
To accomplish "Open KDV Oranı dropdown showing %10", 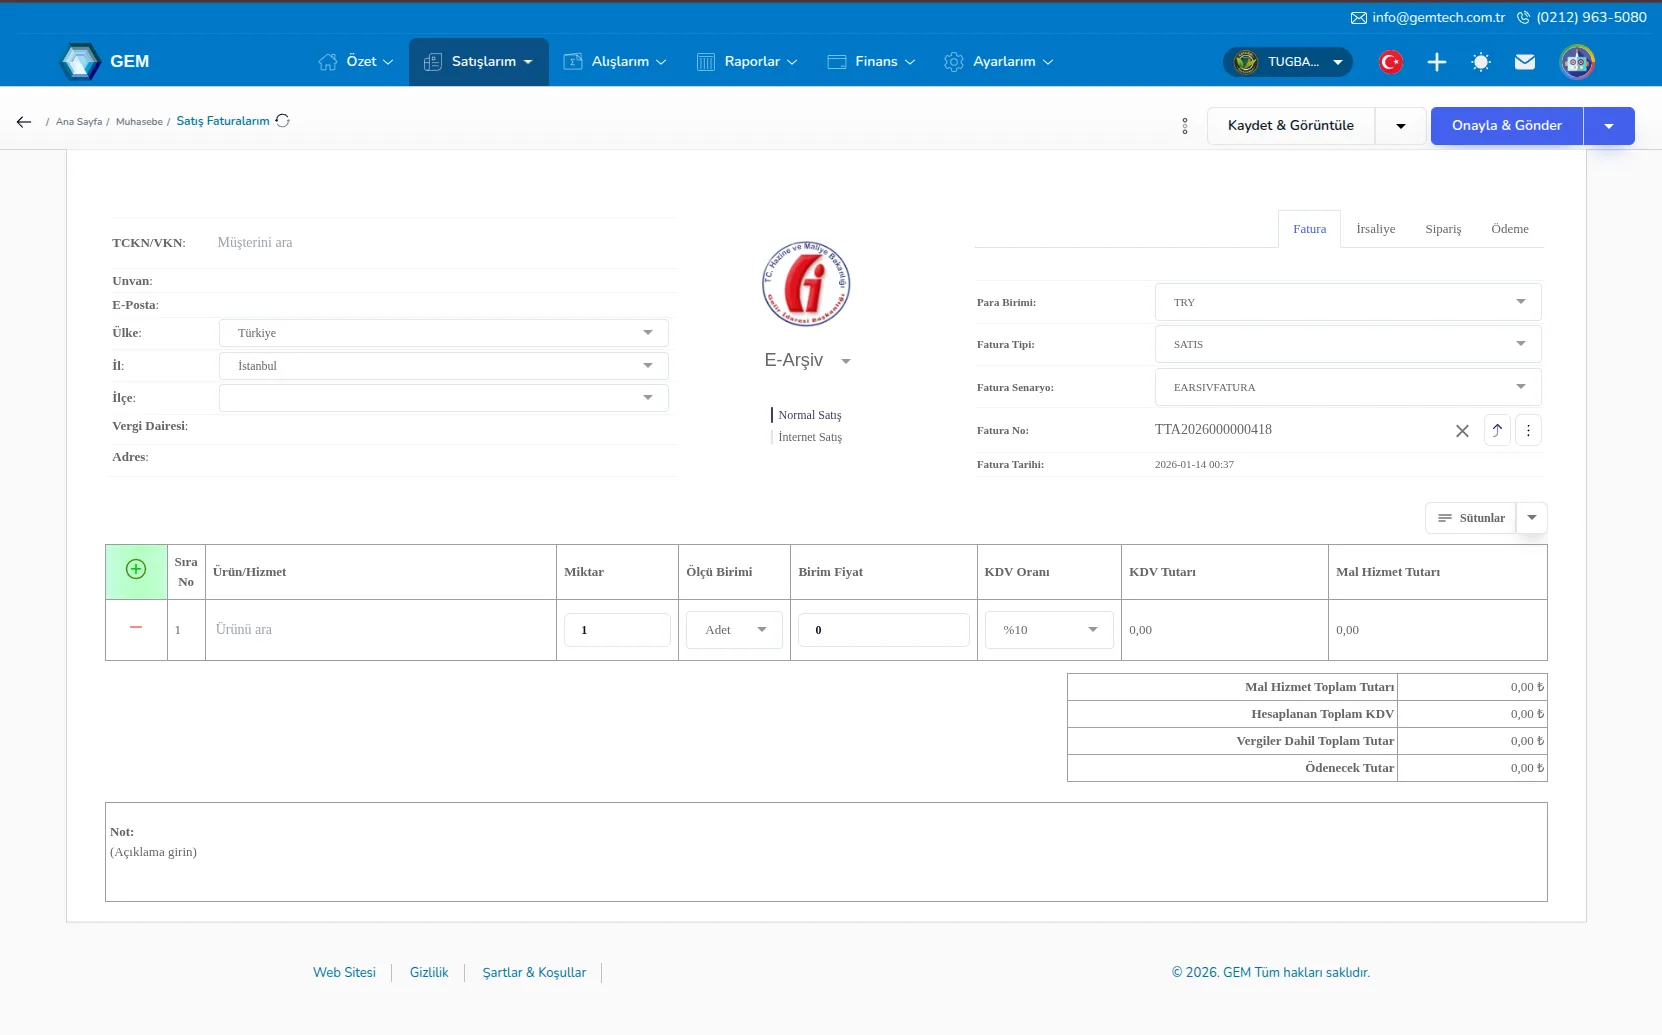I will 1049,630.
